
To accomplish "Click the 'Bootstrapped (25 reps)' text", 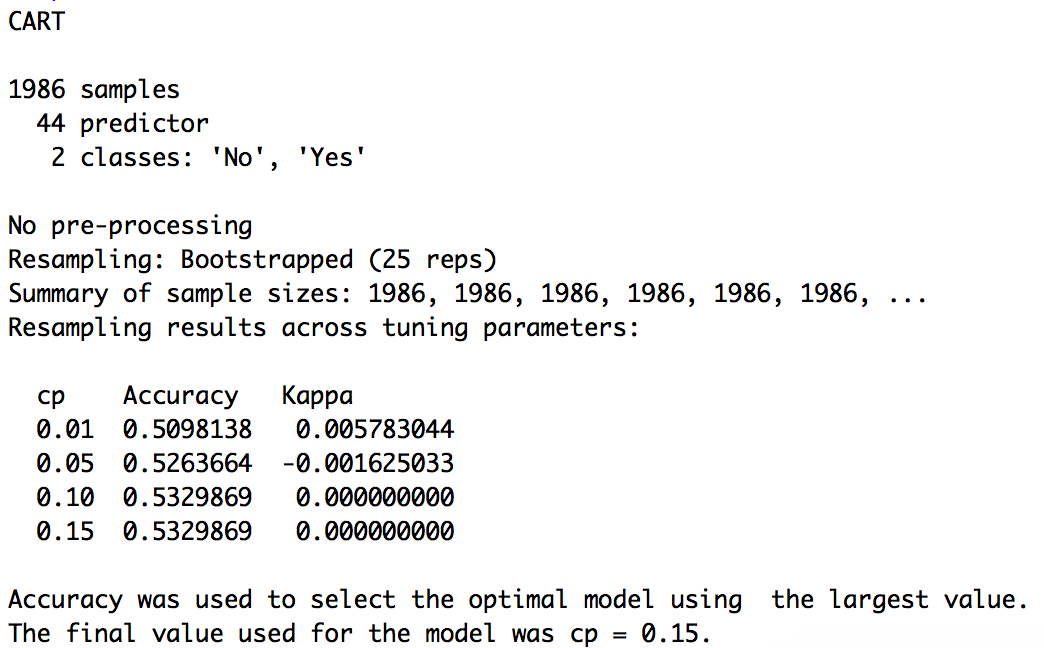I will [x=338, y=260].
